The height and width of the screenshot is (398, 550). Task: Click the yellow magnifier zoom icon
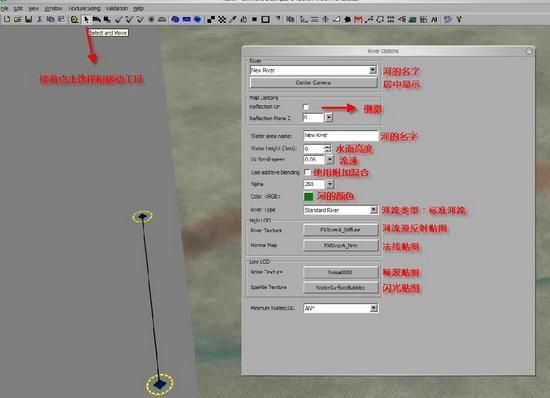pyautogui.click(x=74, y=20)
